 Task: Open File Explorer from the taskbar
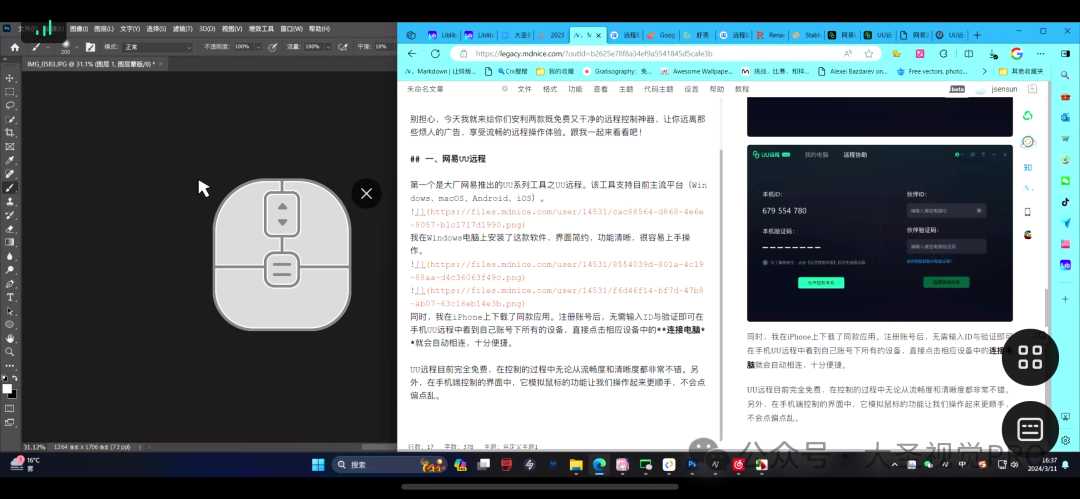pos(576,465)
